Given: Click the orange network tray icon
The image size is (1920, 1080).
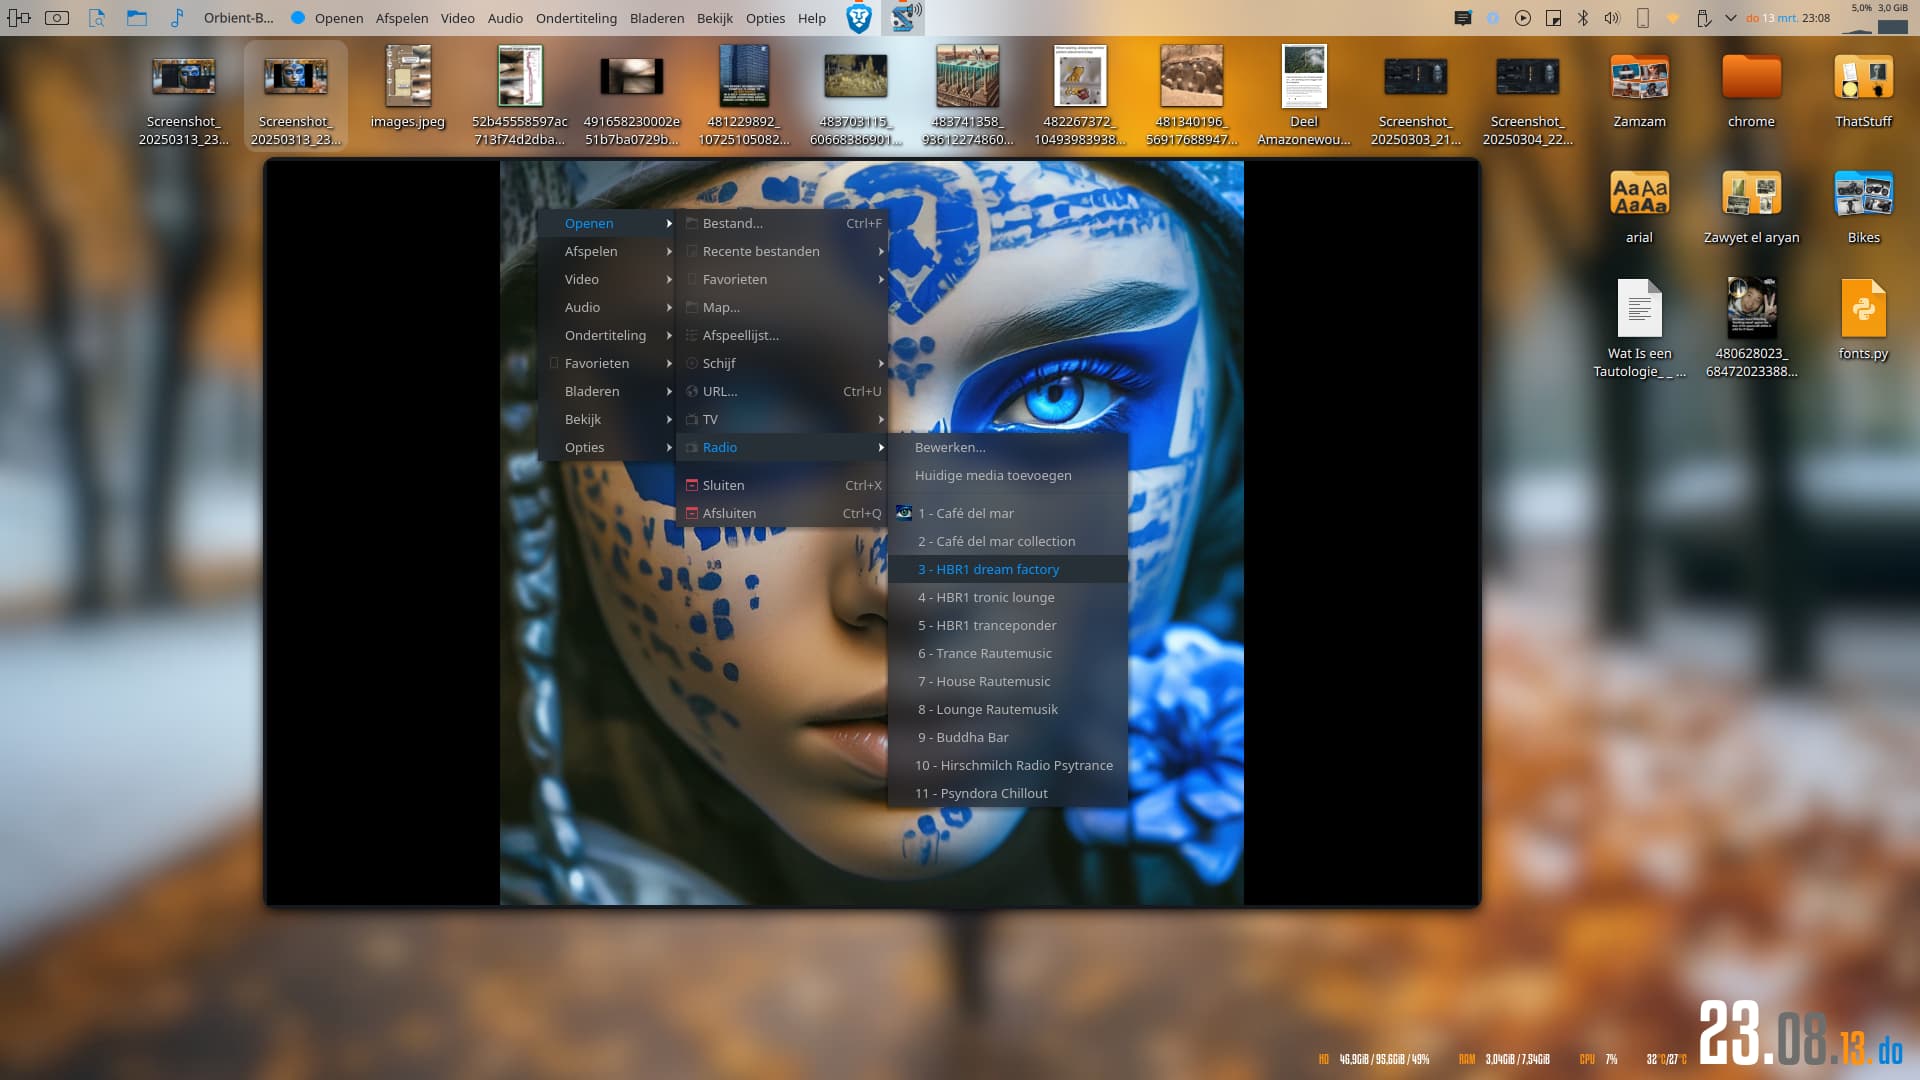Looking at the screenshot, I should [x=1672, y=18].
